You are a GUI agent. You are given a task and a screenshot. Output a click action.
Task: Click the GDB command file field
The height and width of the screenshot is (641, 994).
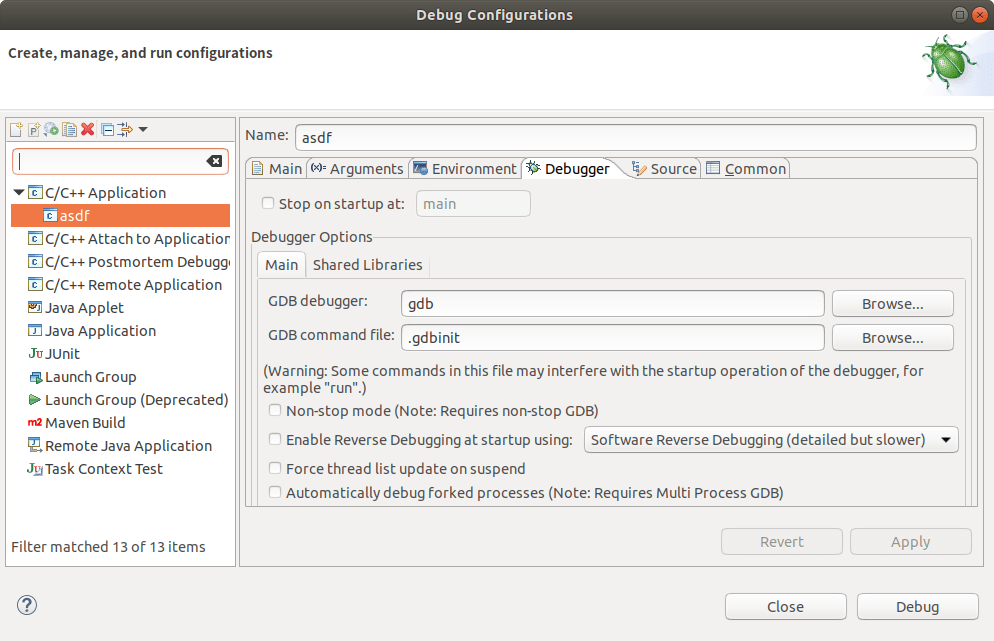click(x=612, y=338)
